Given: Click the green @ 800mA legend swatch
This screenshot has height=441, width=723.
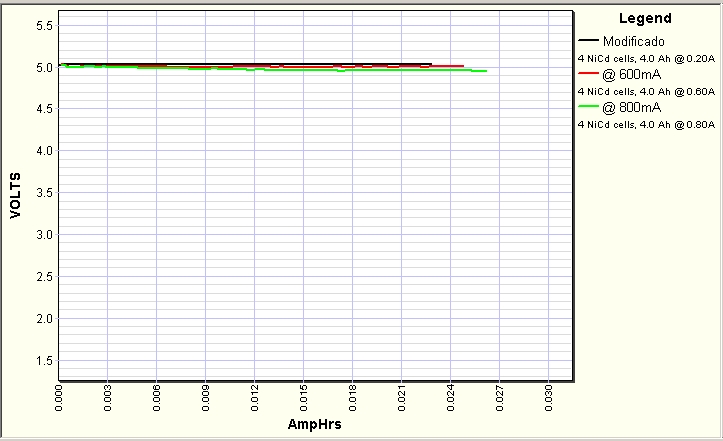Looking at the screenshot, I should coord(588,107).
